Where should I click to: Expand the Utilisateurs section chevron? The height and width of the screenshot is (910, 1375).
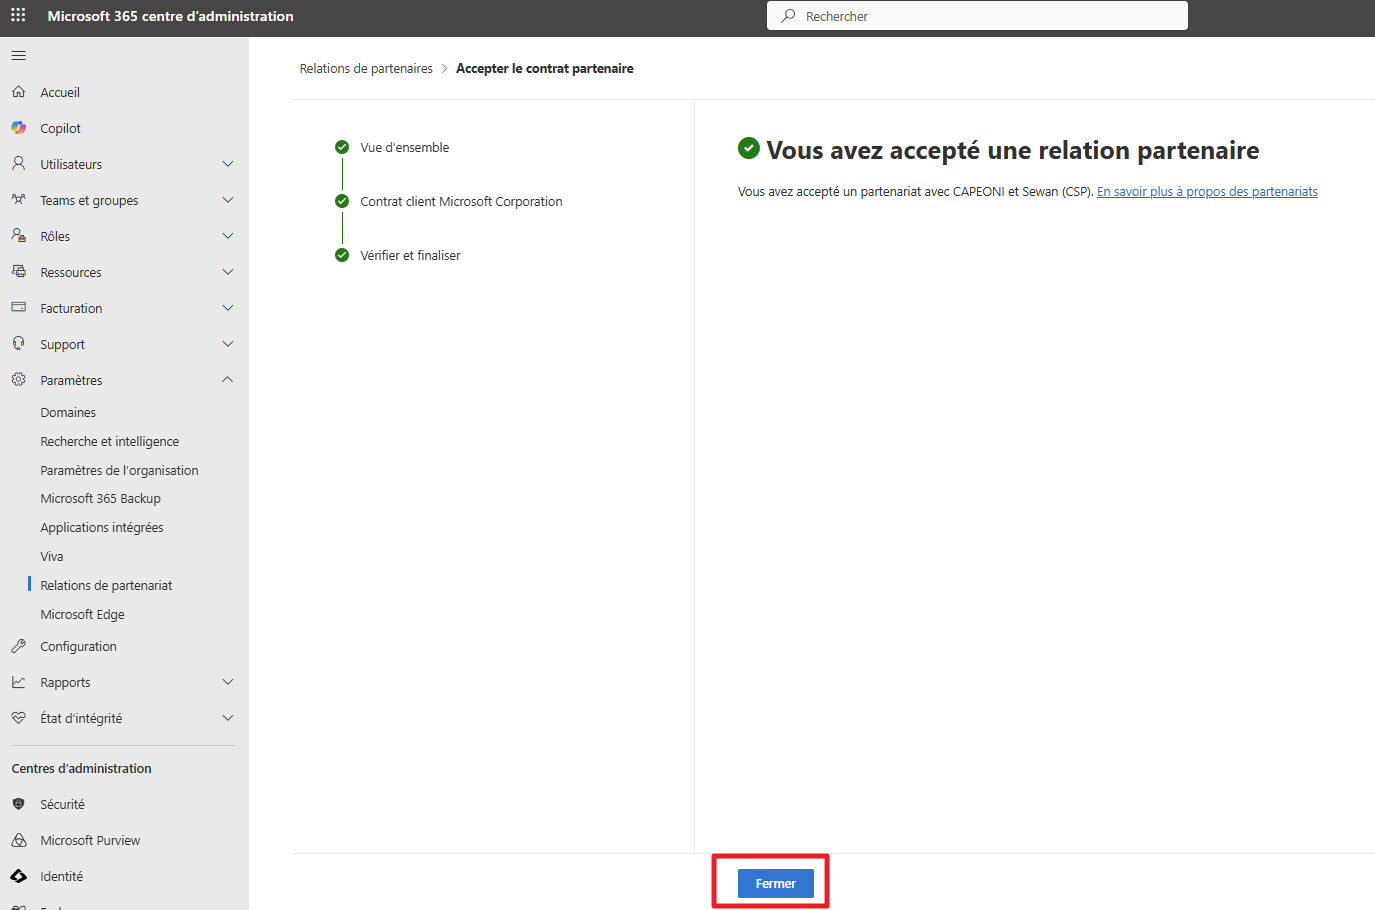pyautogui.click(x=228, y=164)
